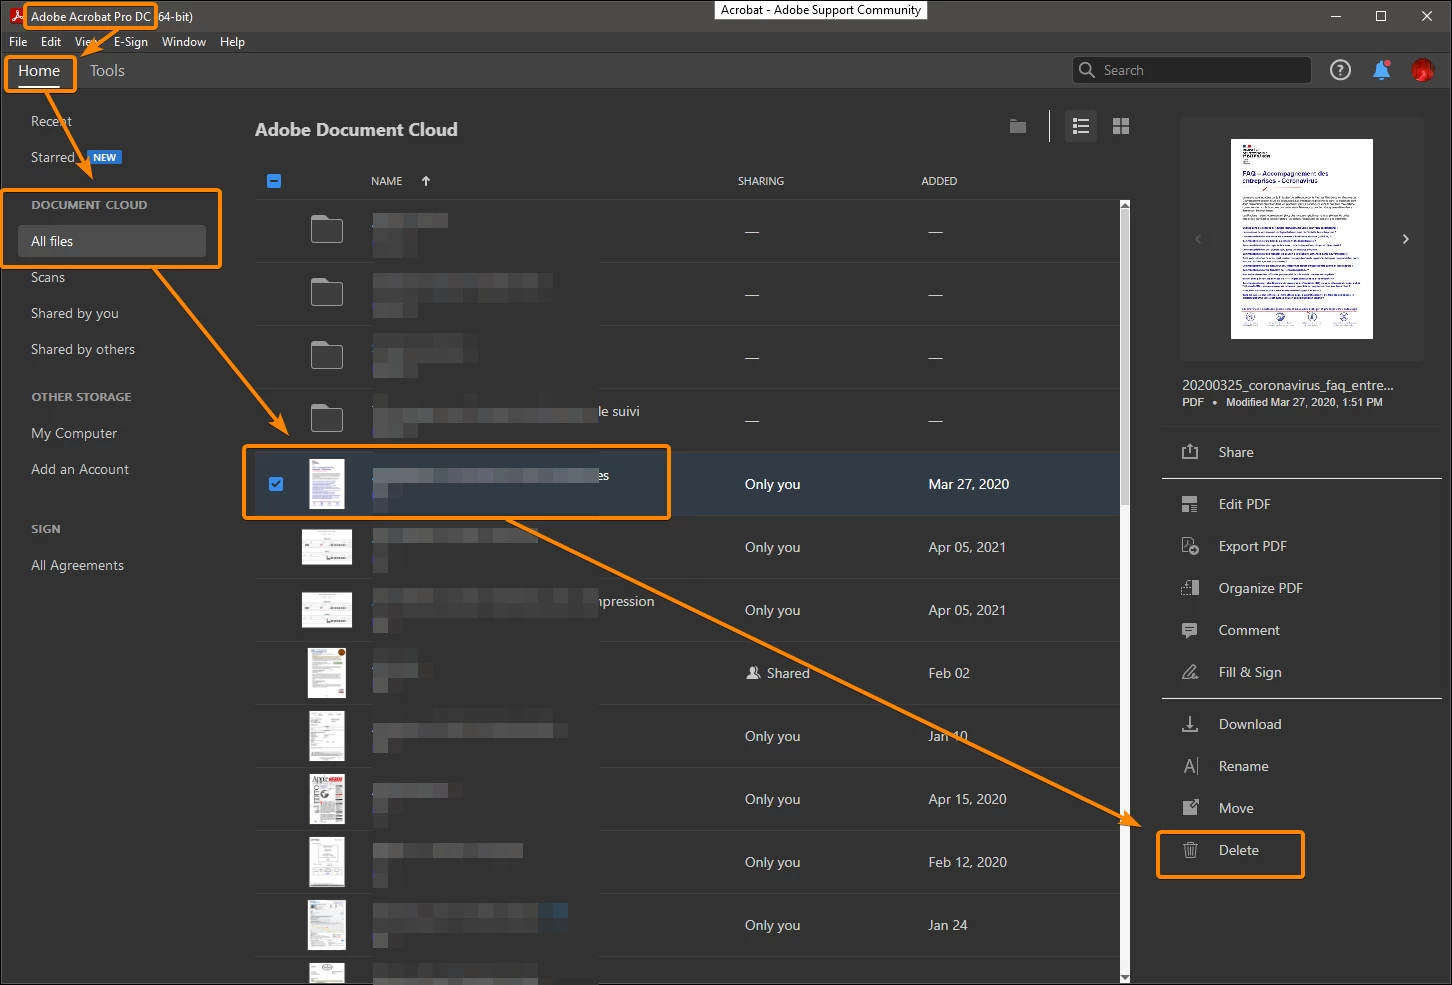Open the Help menu

(232, 42)
